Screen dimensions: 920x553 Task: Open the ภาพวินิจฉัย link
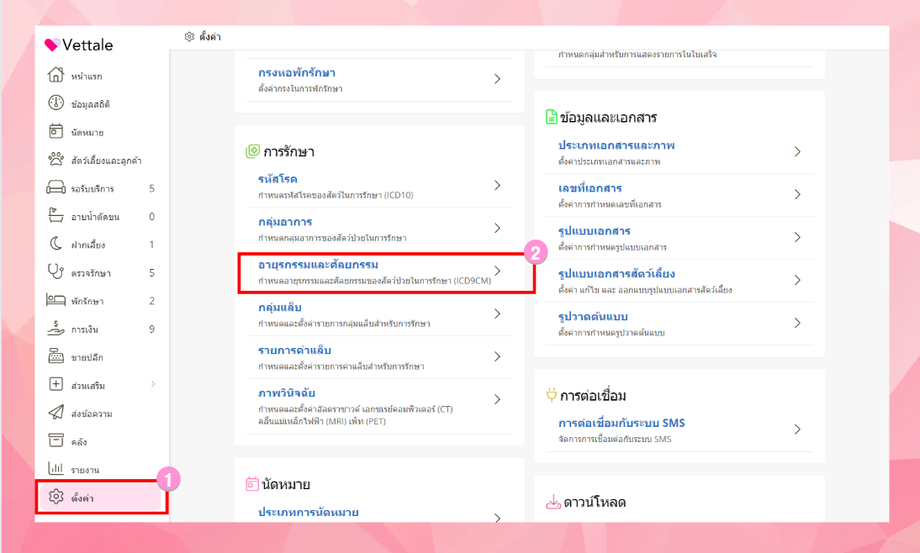(287, 393)
